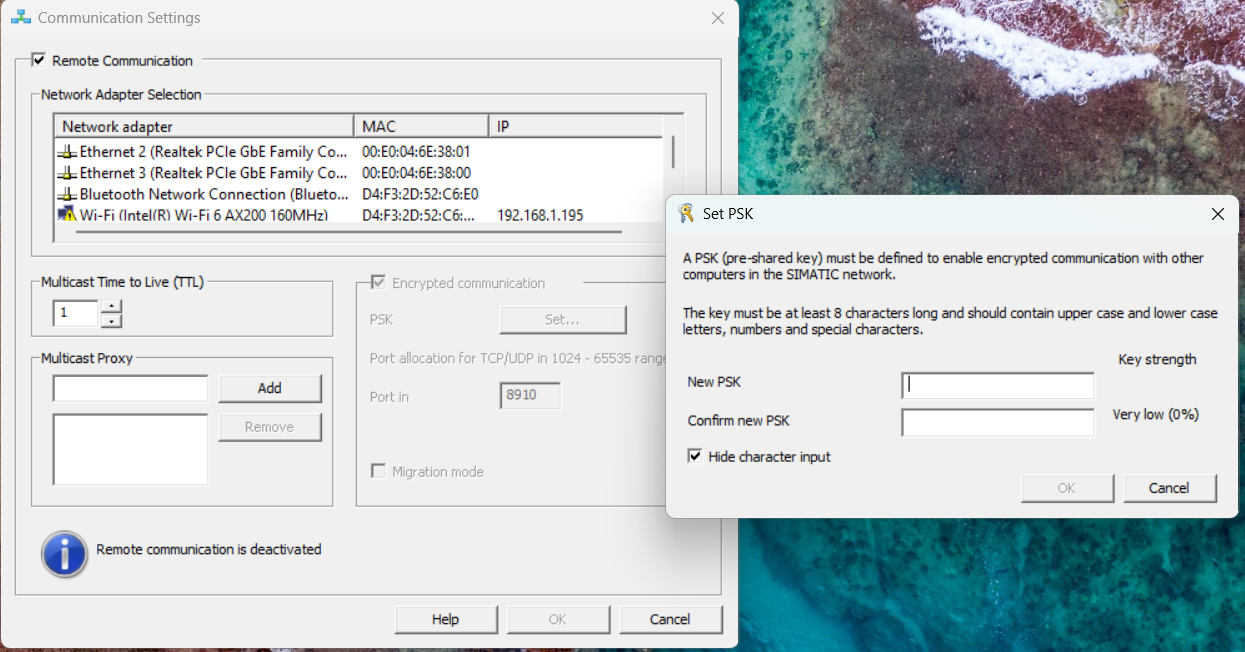
Task: Select the Ethernet 3 adapter icon
Action: (x=68, y=173)
